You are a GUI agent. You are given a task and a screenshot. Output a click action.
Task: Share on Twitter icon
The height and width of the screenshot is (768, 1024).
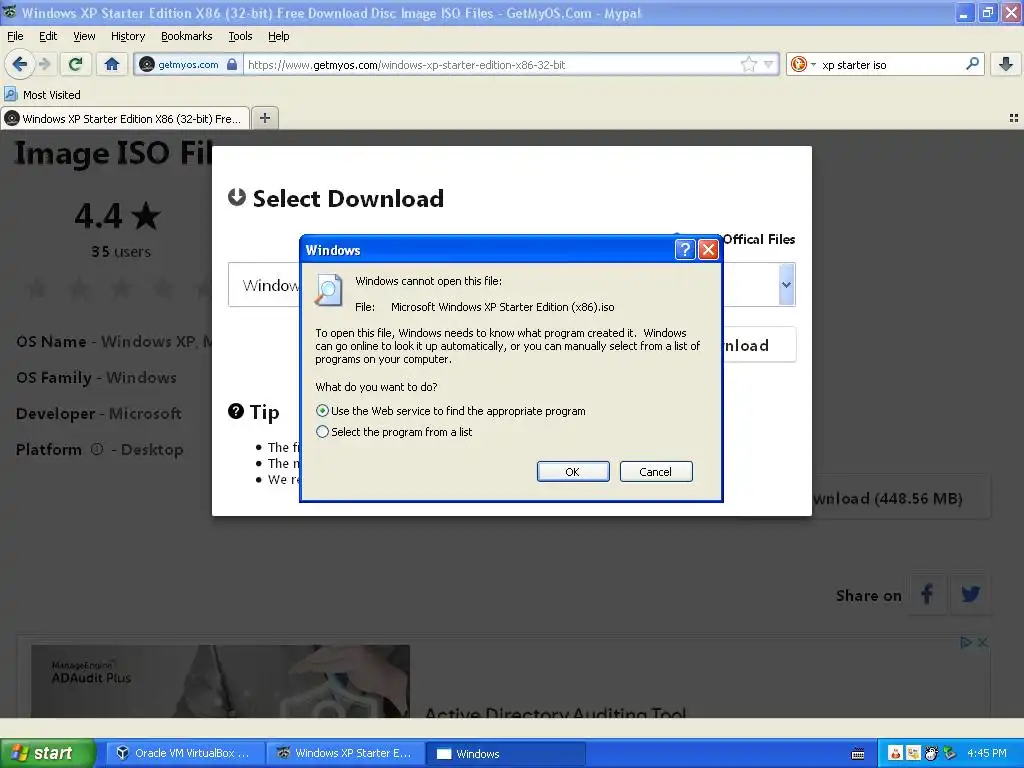pos(970,594)
